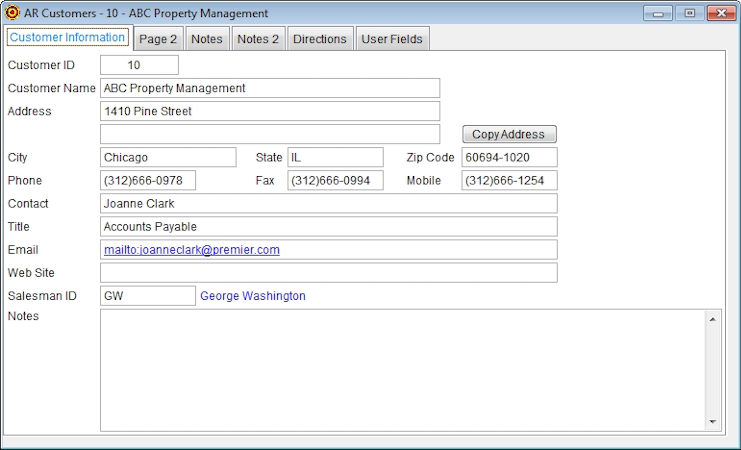Viewport: 741px width, 450px height.
Task: Click the Customer Name field
Action: 270,88
